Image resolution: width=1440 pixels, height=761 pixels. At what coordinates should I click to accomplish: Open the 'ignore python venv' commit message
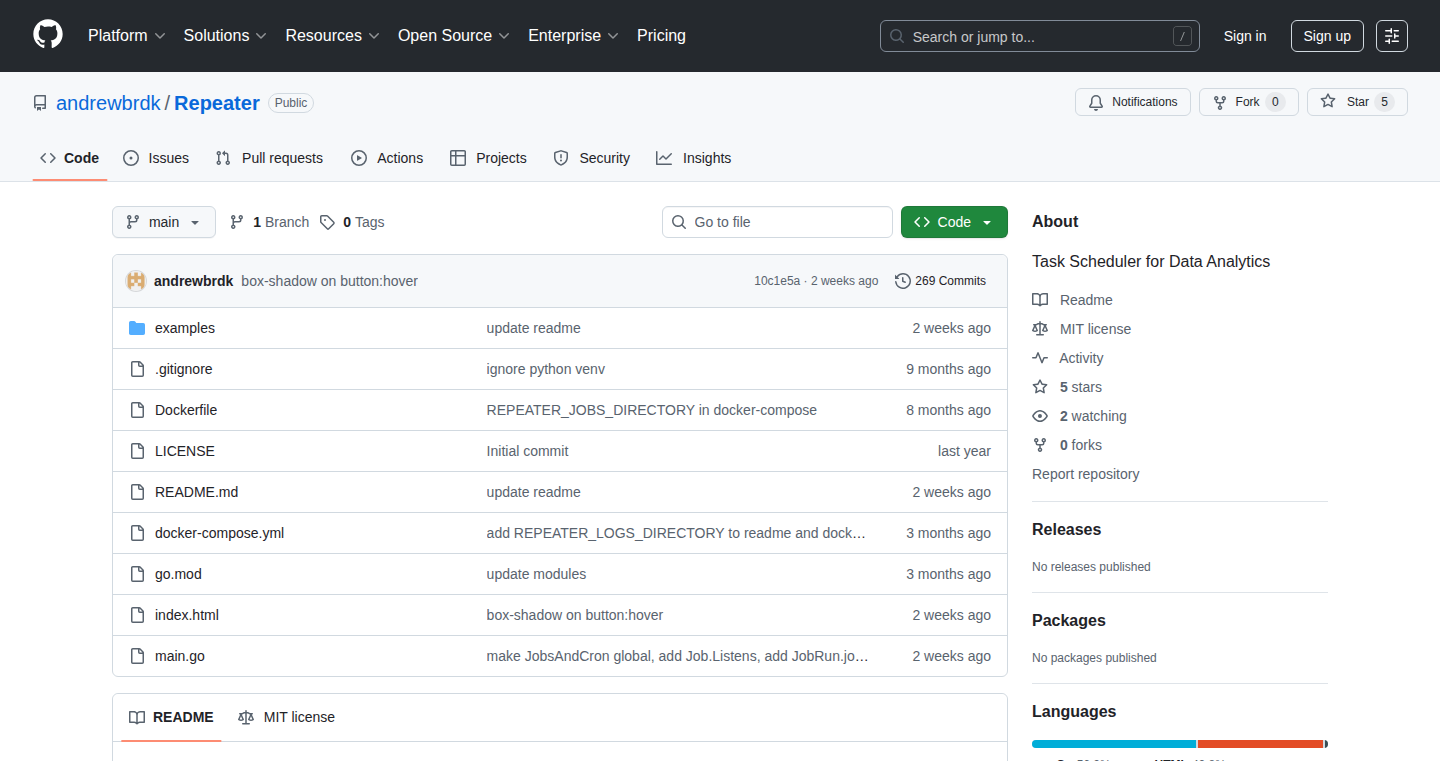pyautogui.click(x=545, y=369)
